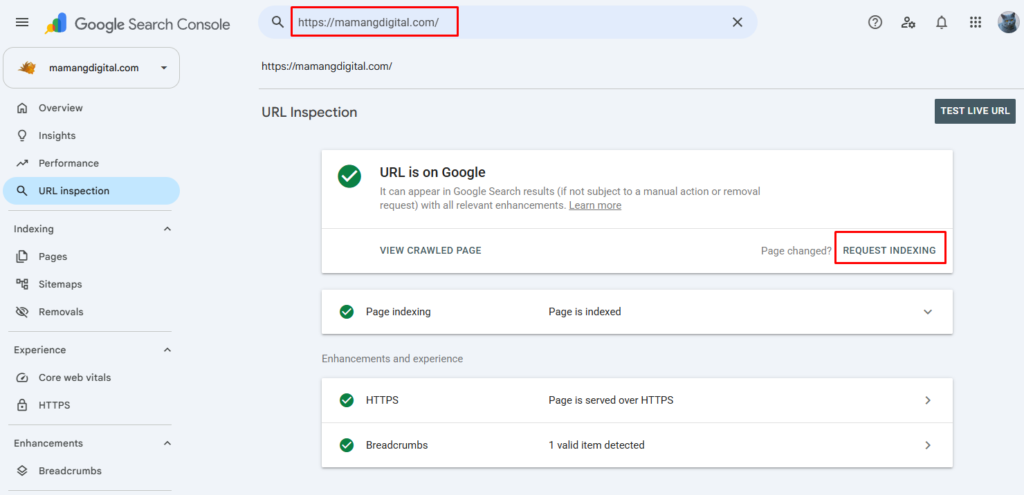Click the search magnifier icon in URL bar
Image resolution: width=1024 pixels, height=495 pixels.
[x=278, y=22]
